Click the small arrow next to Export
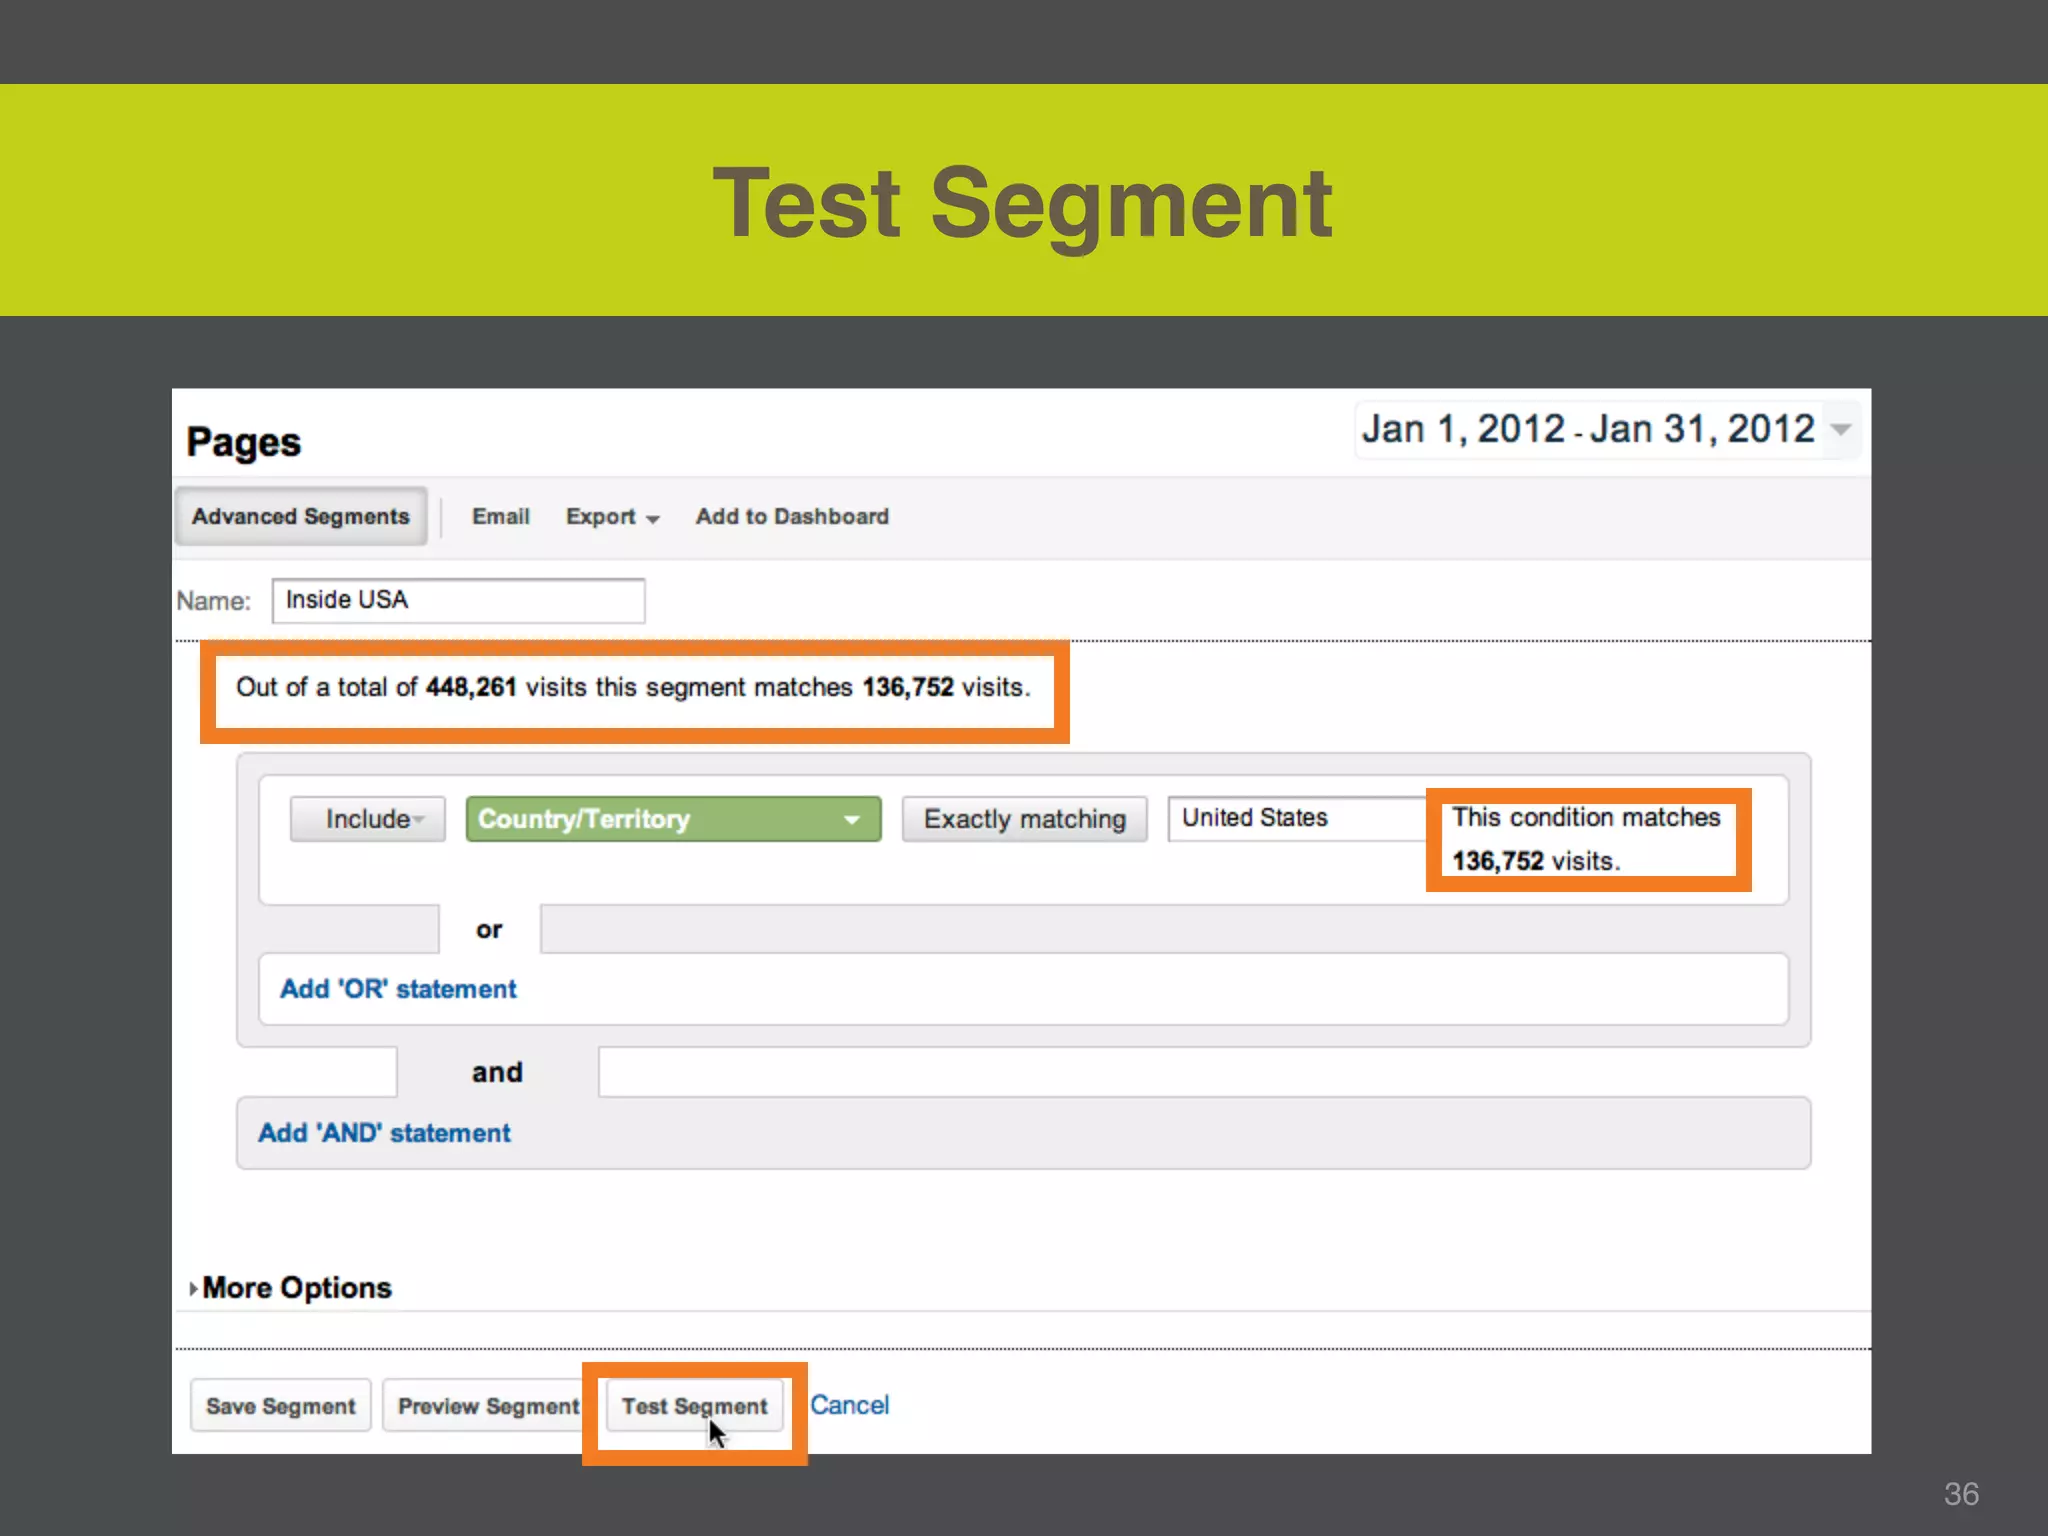Screen dimensions: 2048x1536 (653, 519)
